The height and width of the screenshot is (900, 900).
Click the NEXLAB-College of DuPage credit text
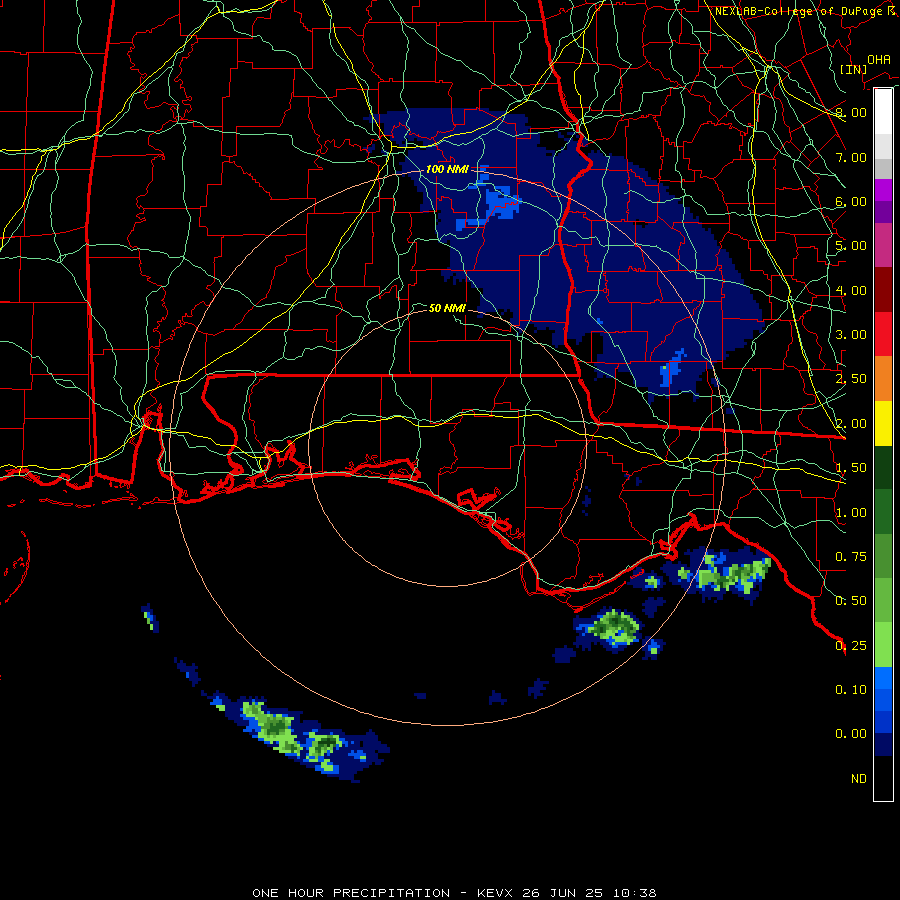coord(805,11)
